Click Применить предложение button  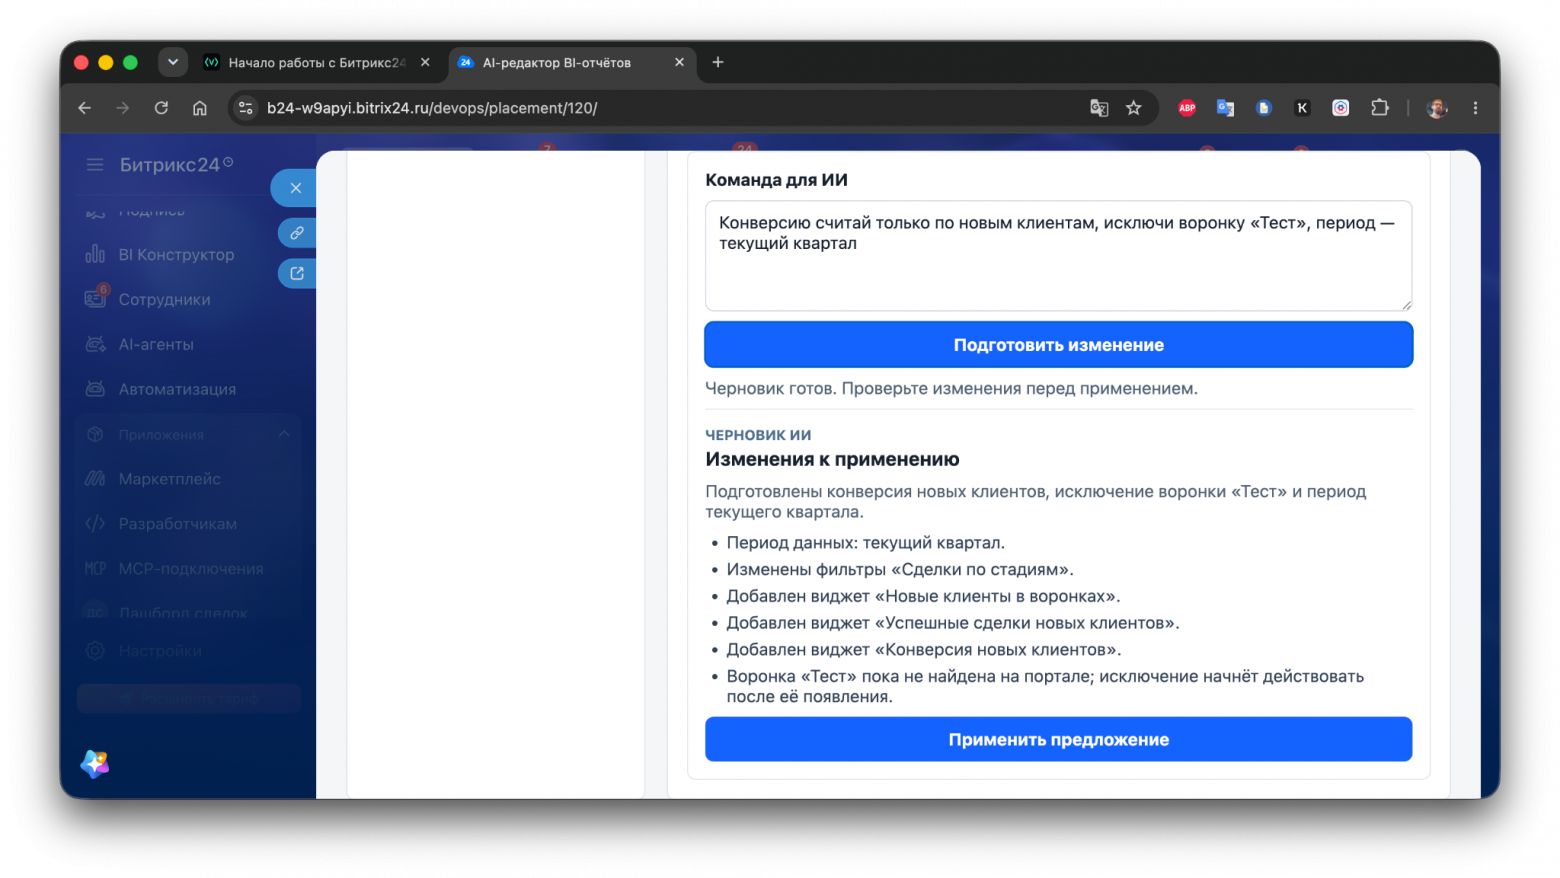pos(1058,740)
